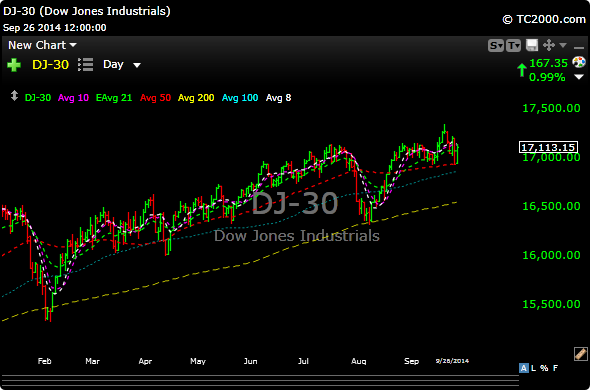Select logarithmic scale L toggle
Viewport: 590px width, 390px height.
coord(534,368)
